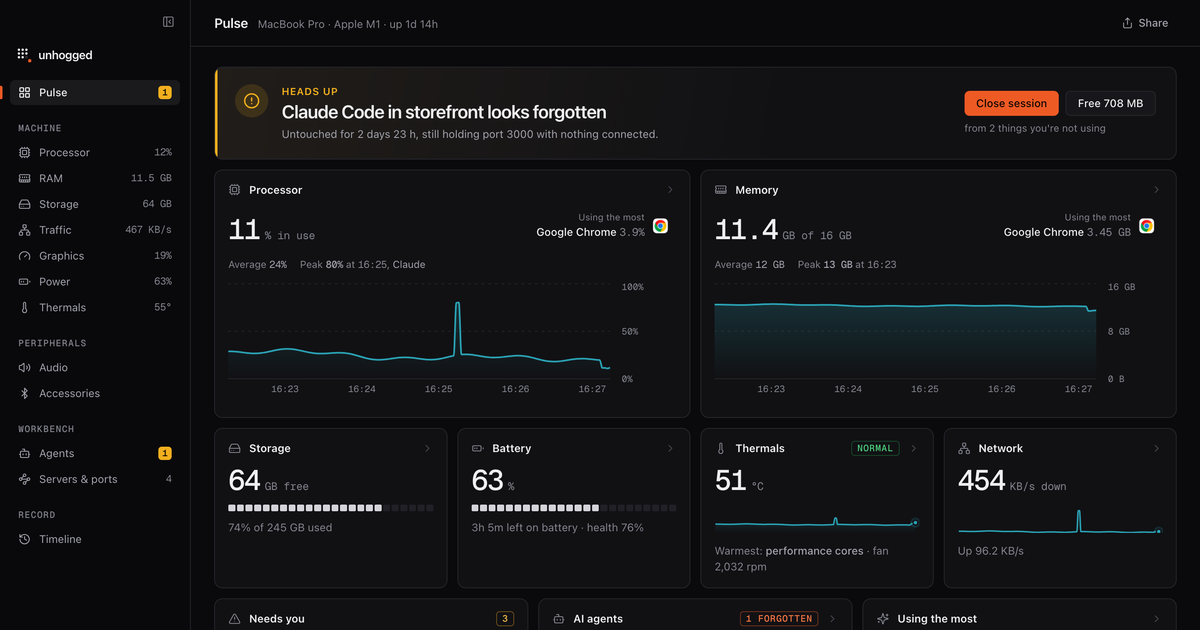Click the Share button in header

click(x=1145, y=23)
